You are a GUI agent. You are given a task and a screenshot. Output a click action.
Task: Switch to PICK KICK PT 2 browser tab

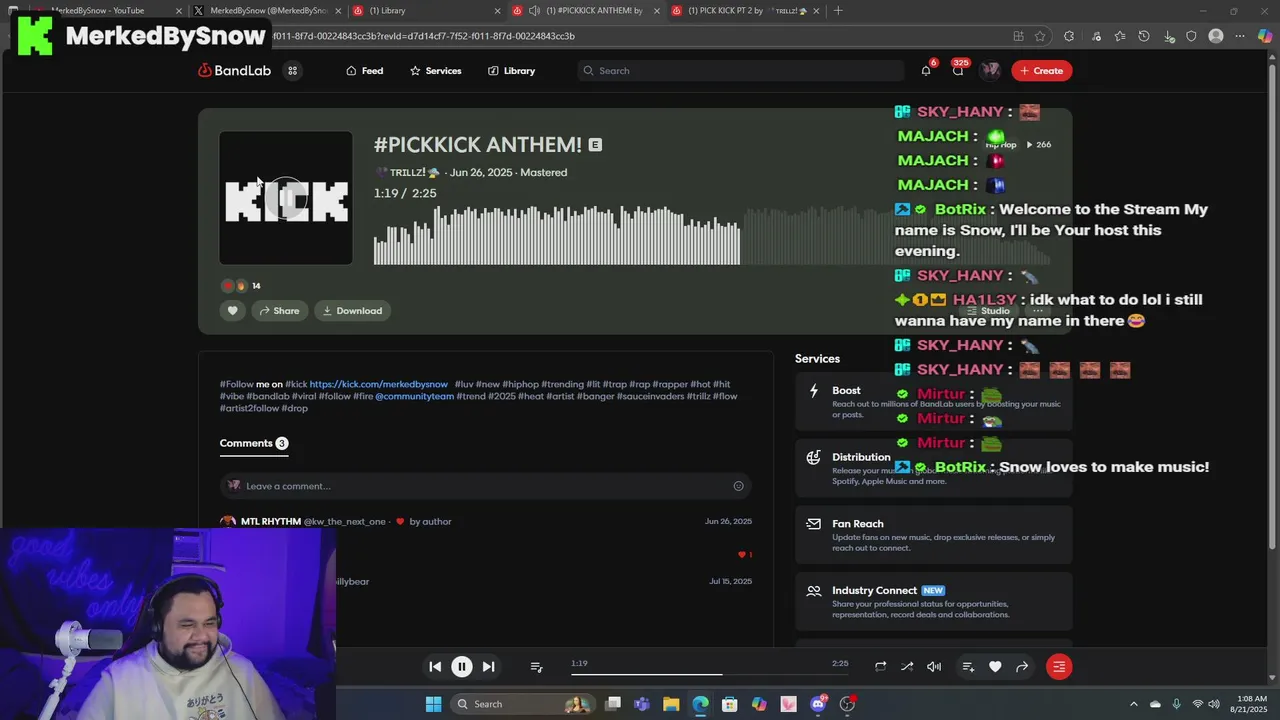coord(745,11)
